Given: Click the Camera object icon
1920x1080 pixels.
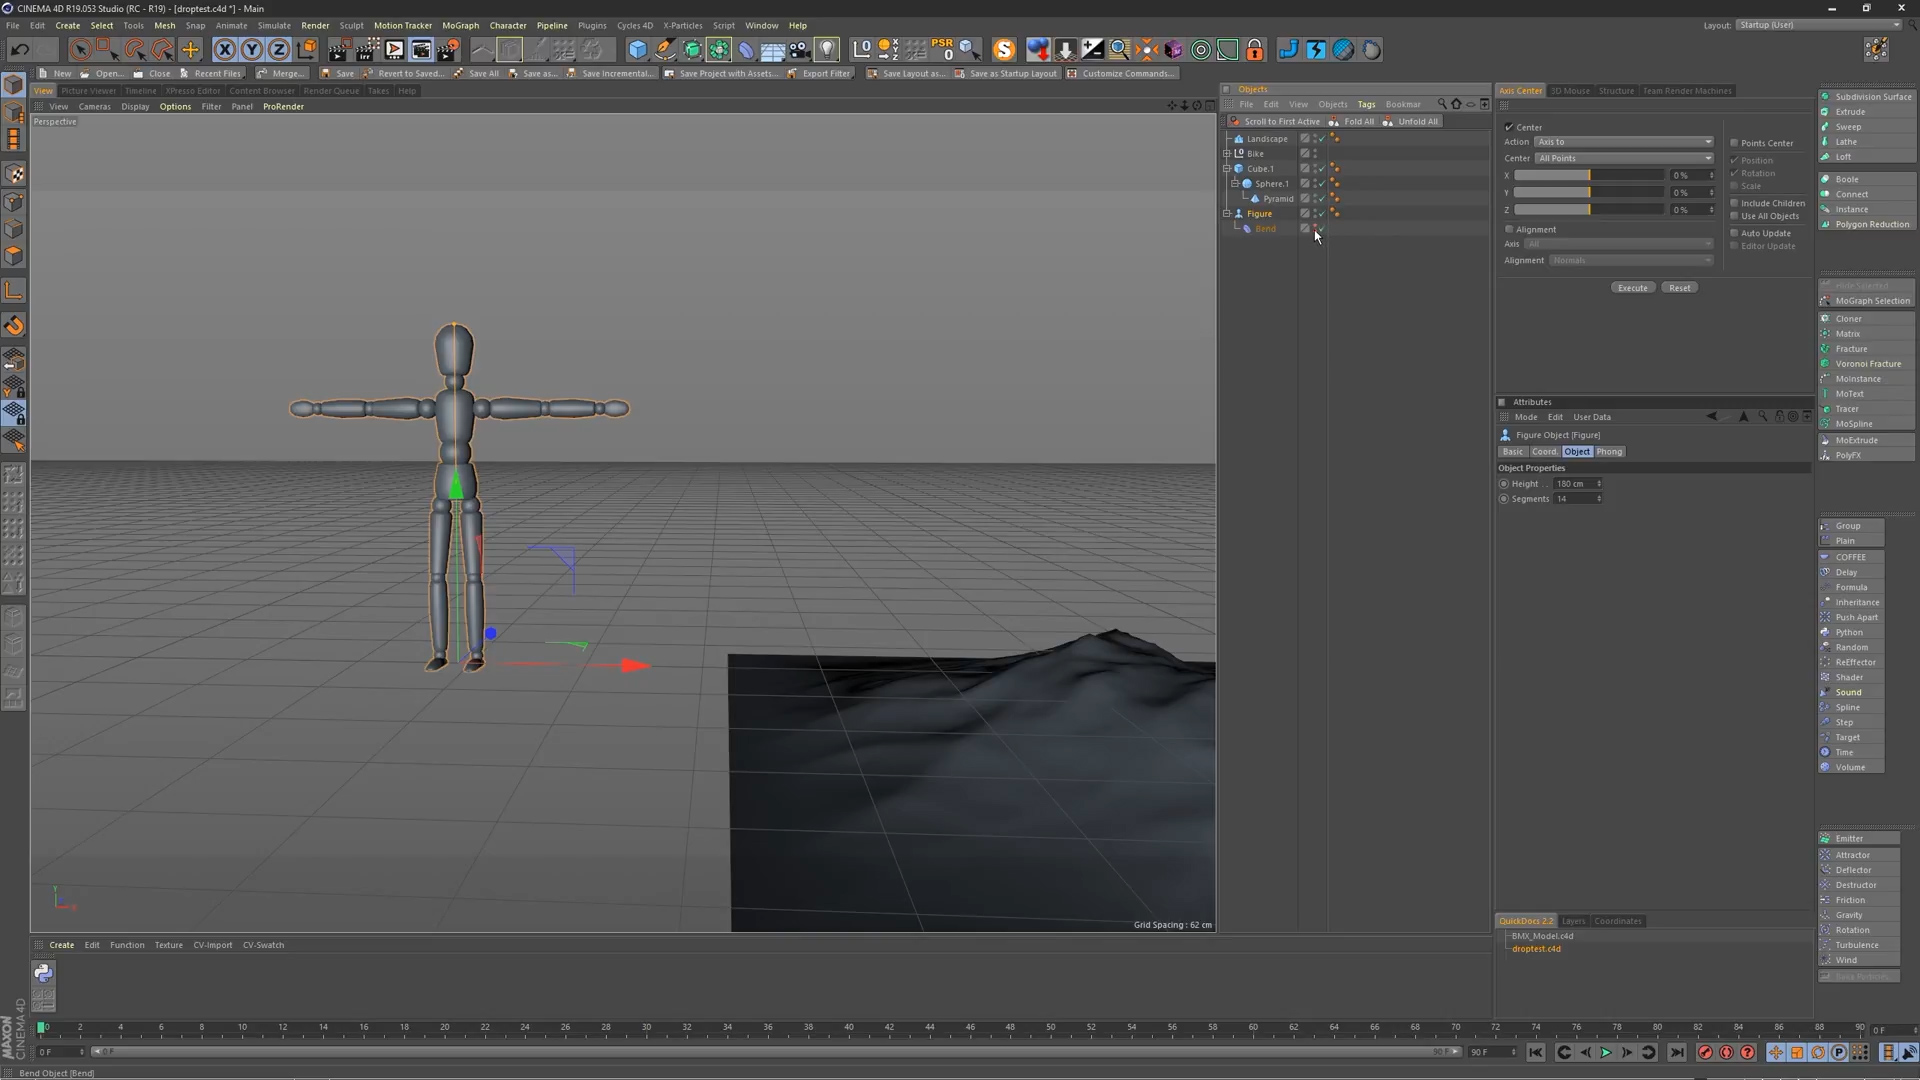Looking at the screenshot, I should 799,49.
